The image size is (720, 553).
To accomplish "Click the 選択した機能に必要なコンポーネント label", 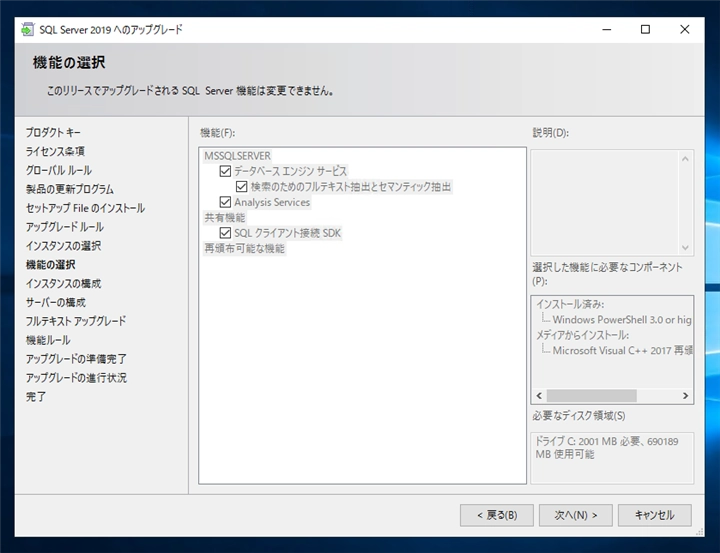I will click(x=608, y=274).
